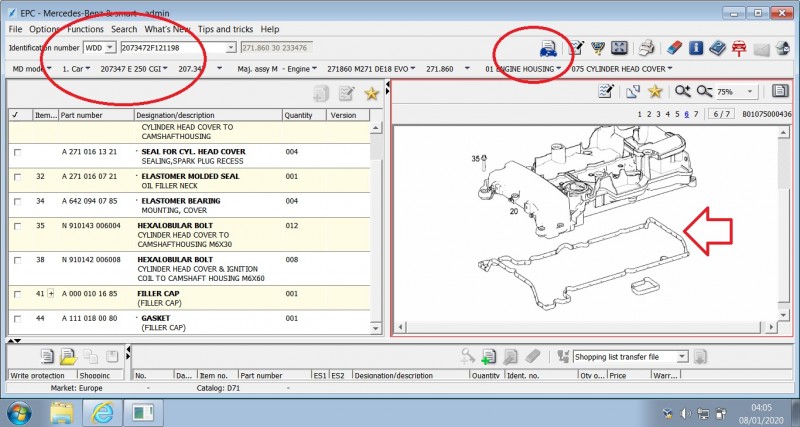The width and height of the screenshot is (800, 427).
Task: Open the vehicle data card icon
Action: click(548, 48)
